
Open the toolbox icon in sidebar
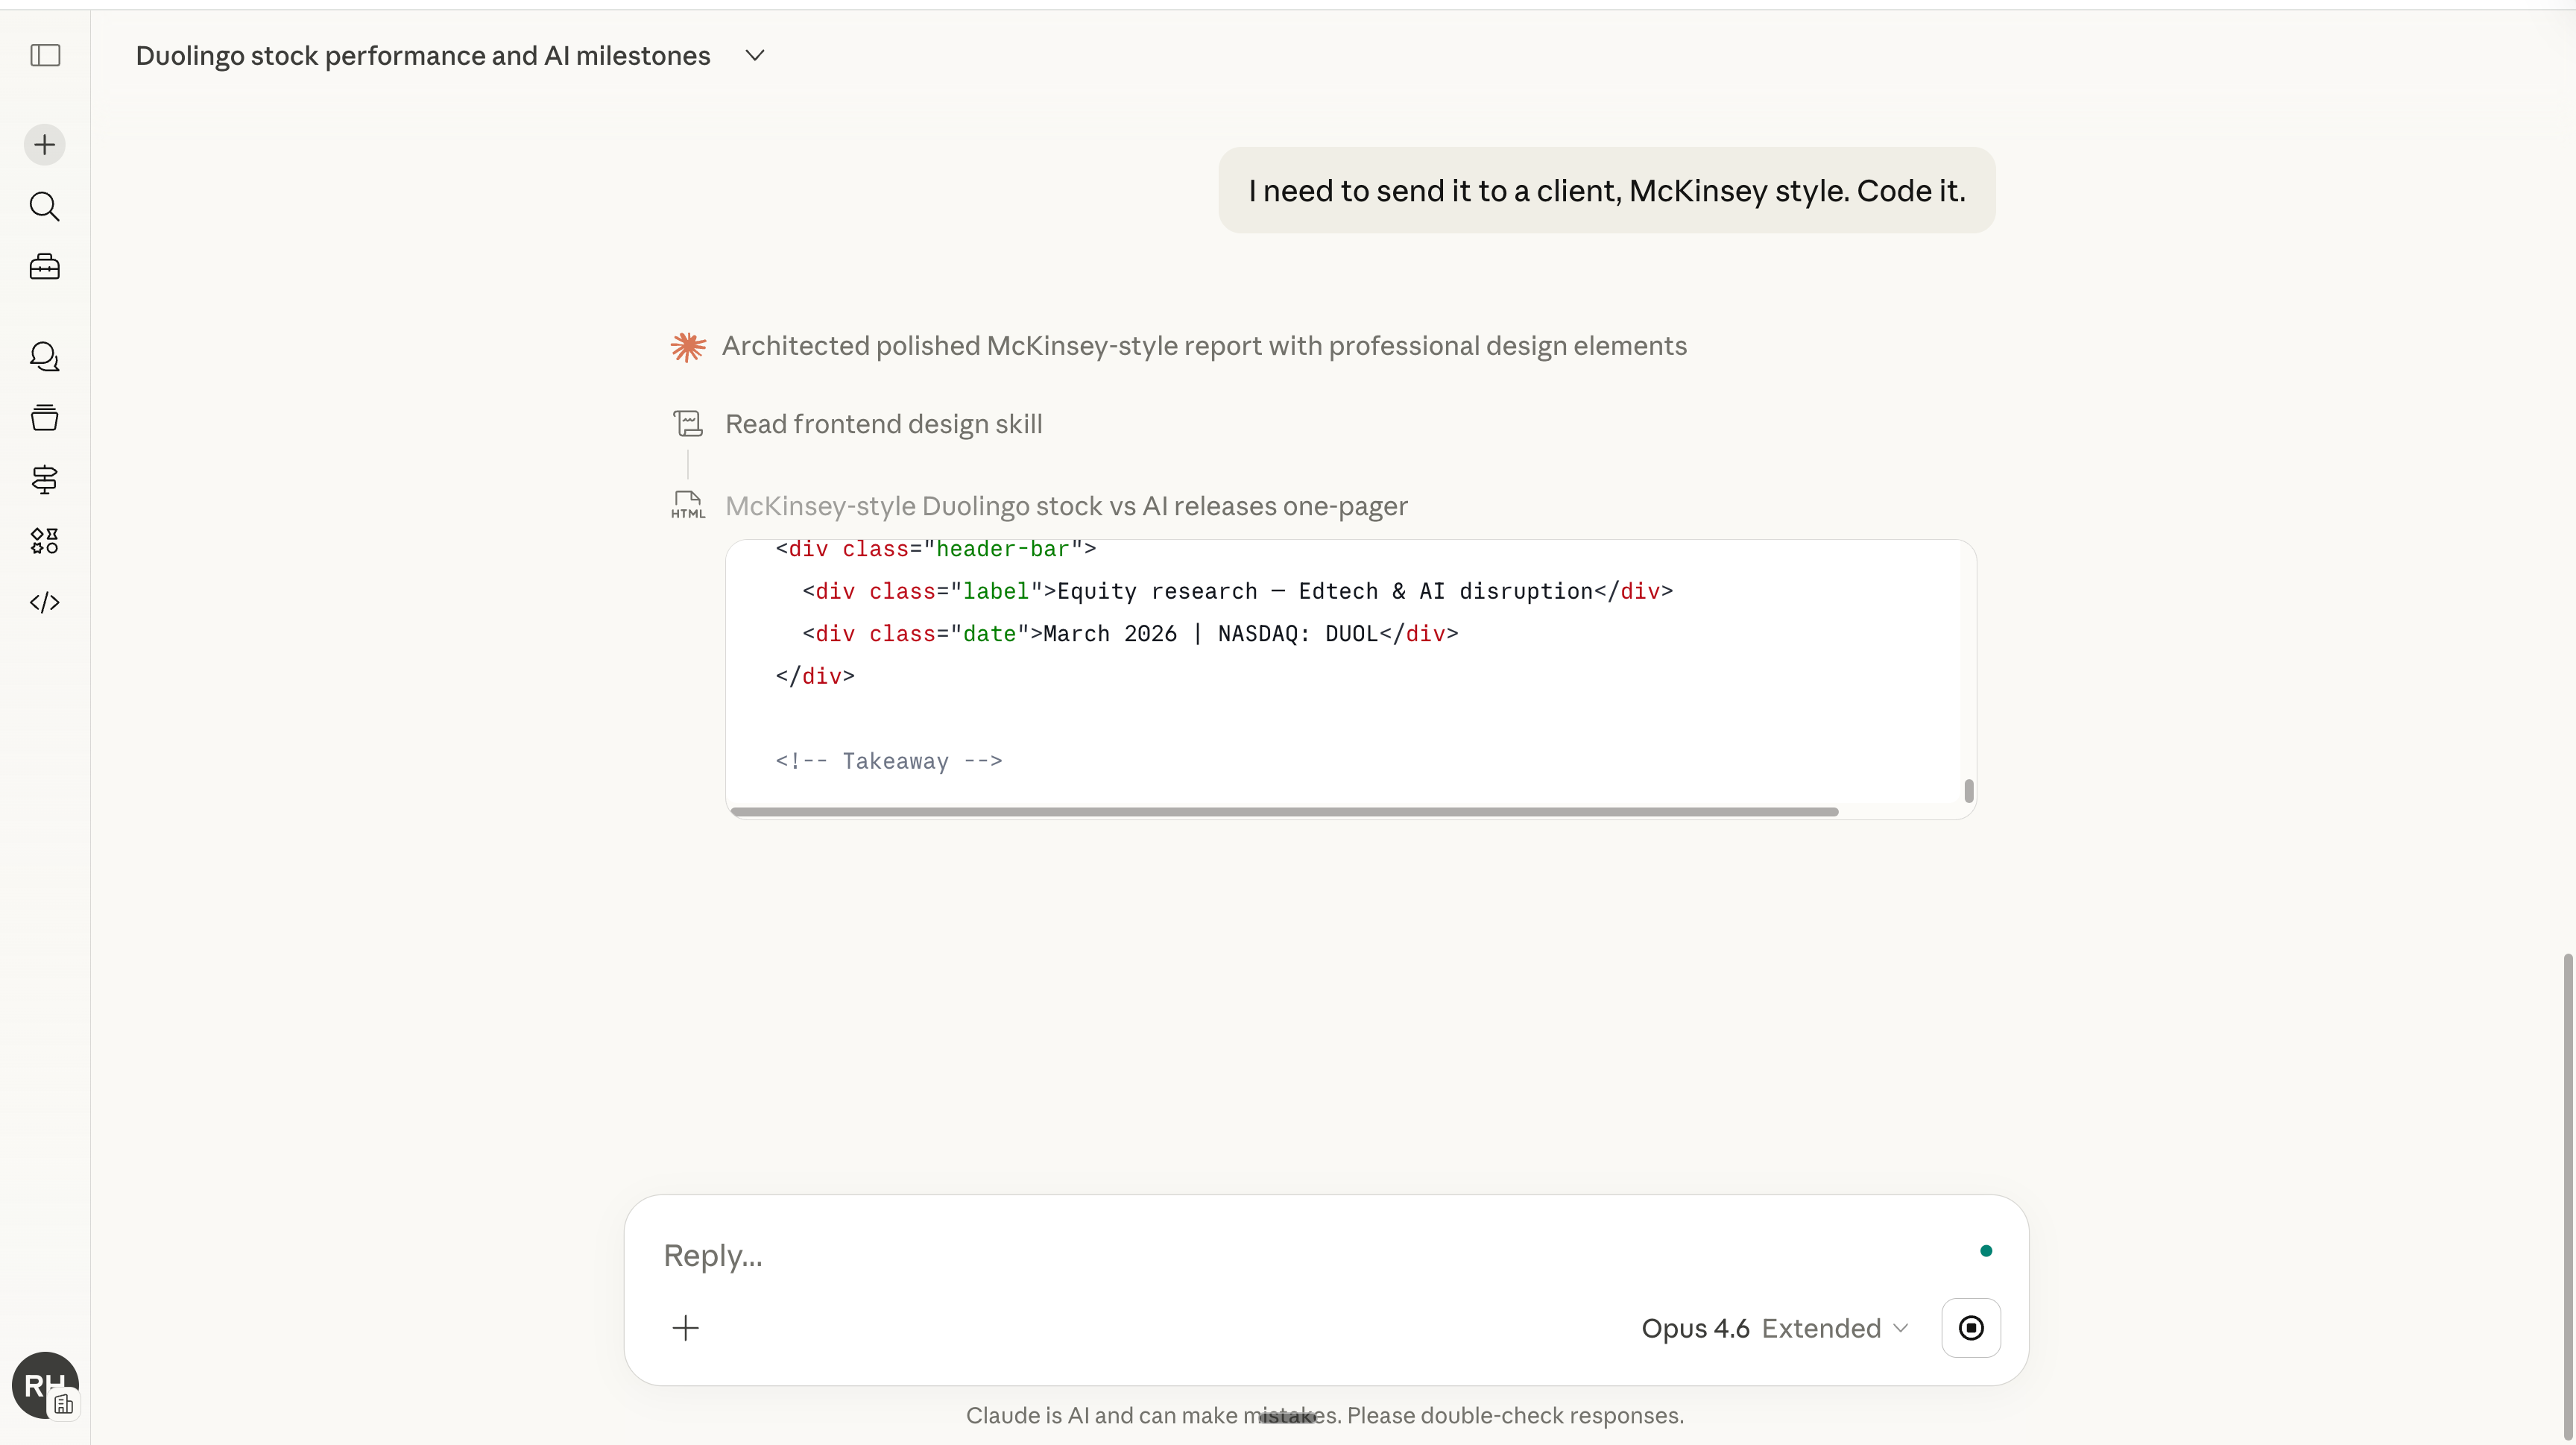pyautogui.click(x=45, y=267)
